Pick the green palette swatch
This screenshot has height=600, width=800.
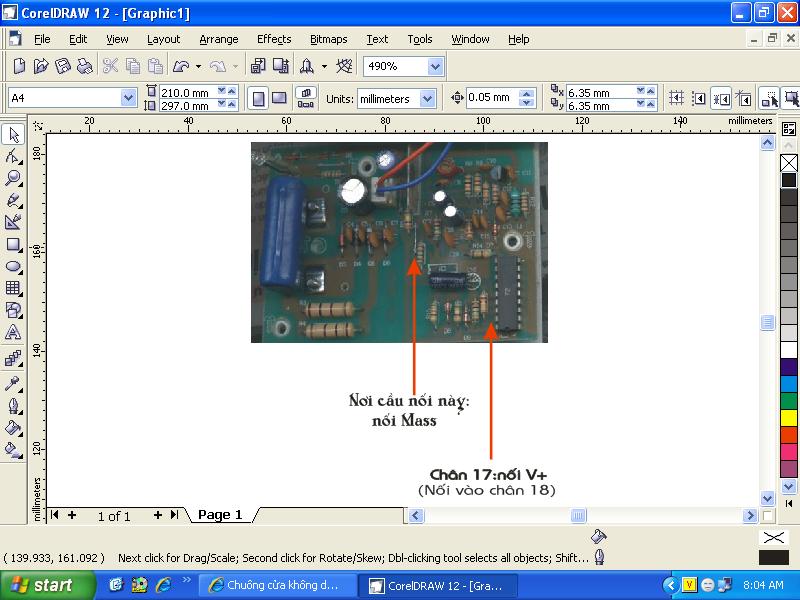point(789,400)
